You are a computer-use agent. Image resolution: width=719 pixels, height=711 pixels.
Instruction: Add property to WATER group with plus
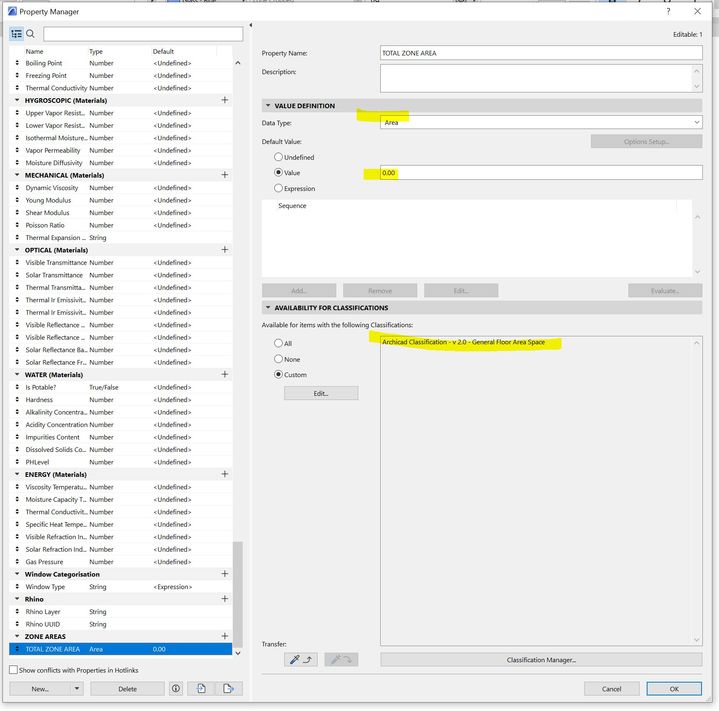[x=225, y=374]
